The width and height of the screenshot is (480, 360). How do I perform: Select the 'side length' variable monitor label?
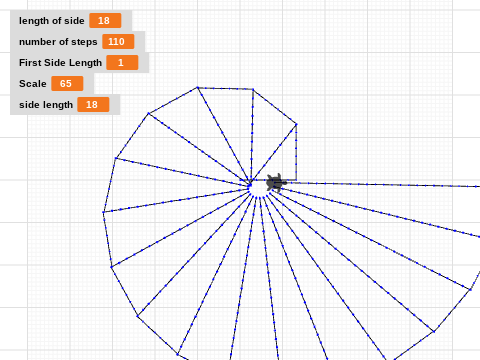tap(46, 105)
